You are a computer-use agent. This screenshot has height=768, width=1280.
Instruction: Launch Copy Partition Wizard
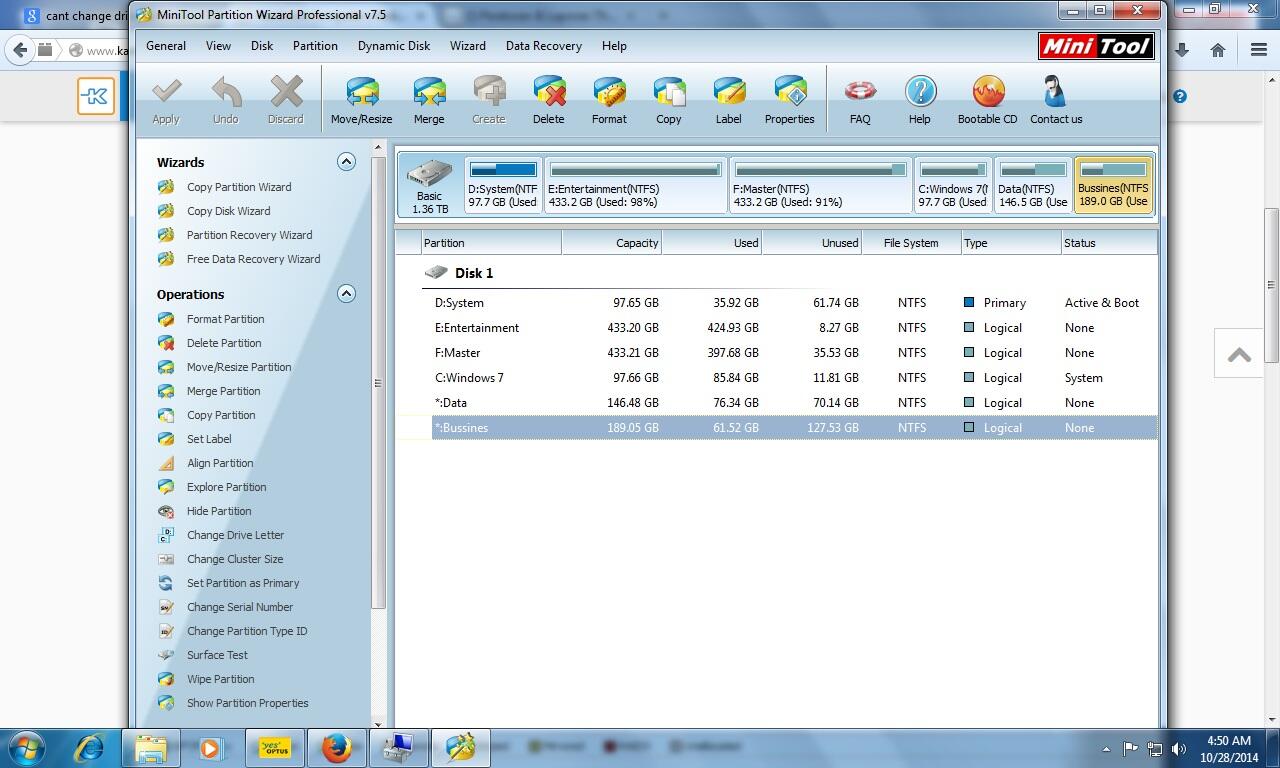pyautogui.click(x=239, y=187)
